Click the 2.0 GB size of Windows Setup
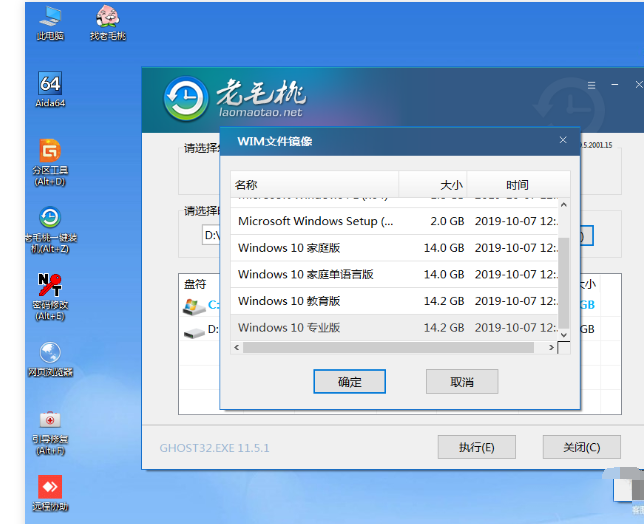Viewport: 644px width, 524px height. (447, 221)
